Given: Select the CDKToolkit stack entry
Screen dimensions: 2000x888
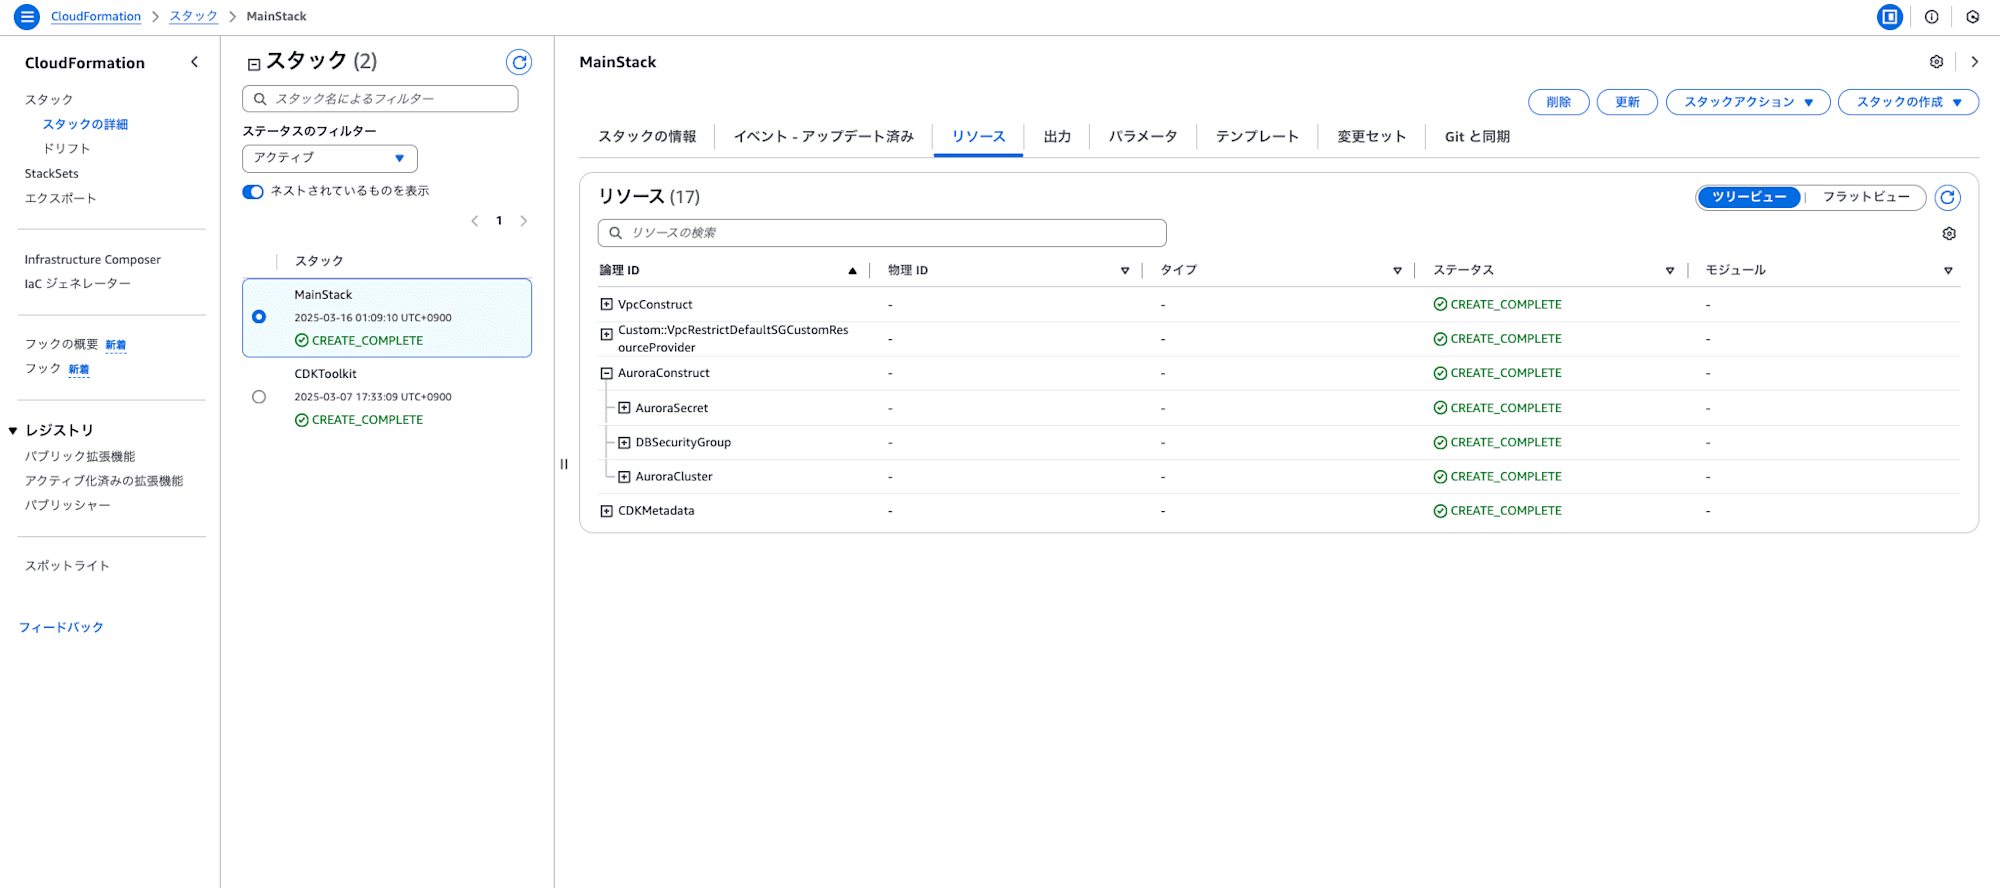Looking at the screenshot, I should click(387, 397).
